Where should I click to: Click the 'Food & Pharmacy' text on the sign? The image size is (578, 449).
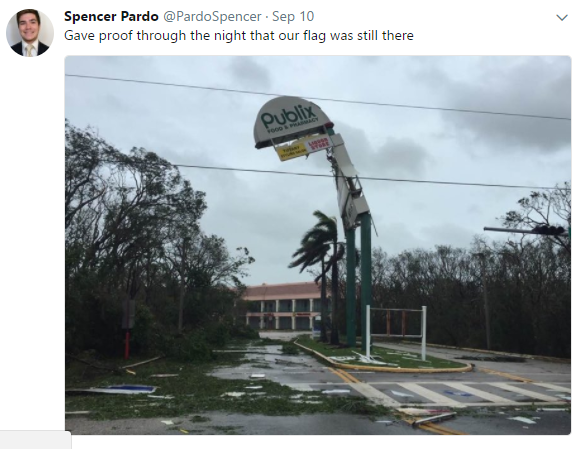[292, 125]
